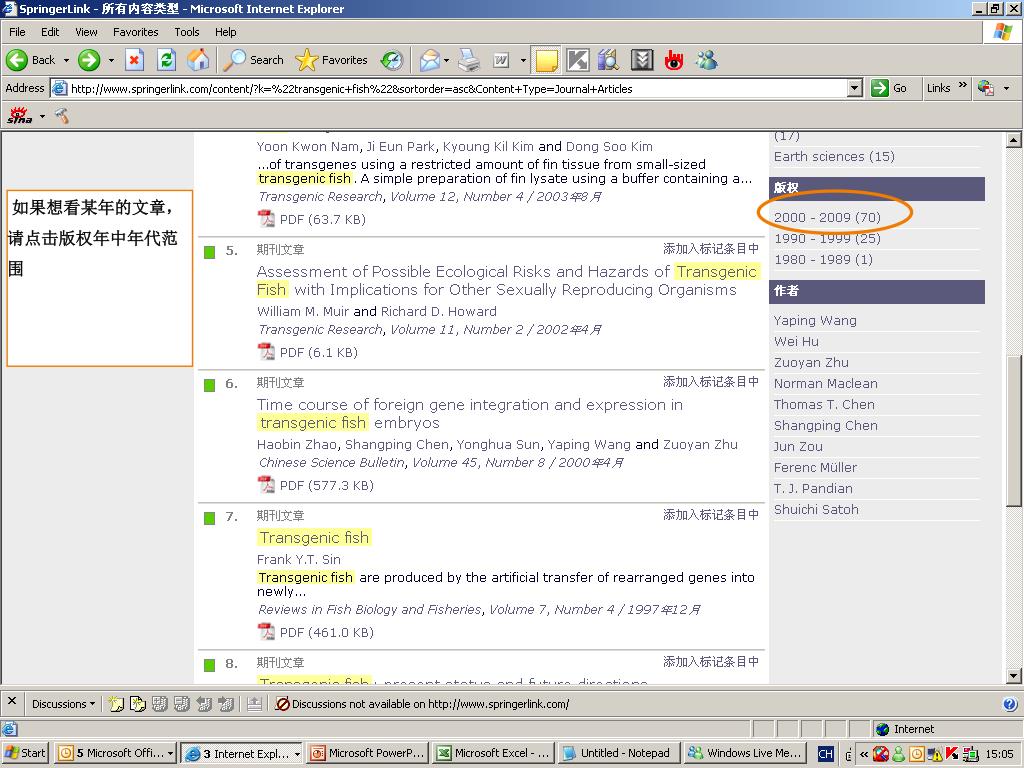Expand the Mail icon dropdown arrow
The image size is (1024, 768).
coord(447,60)
